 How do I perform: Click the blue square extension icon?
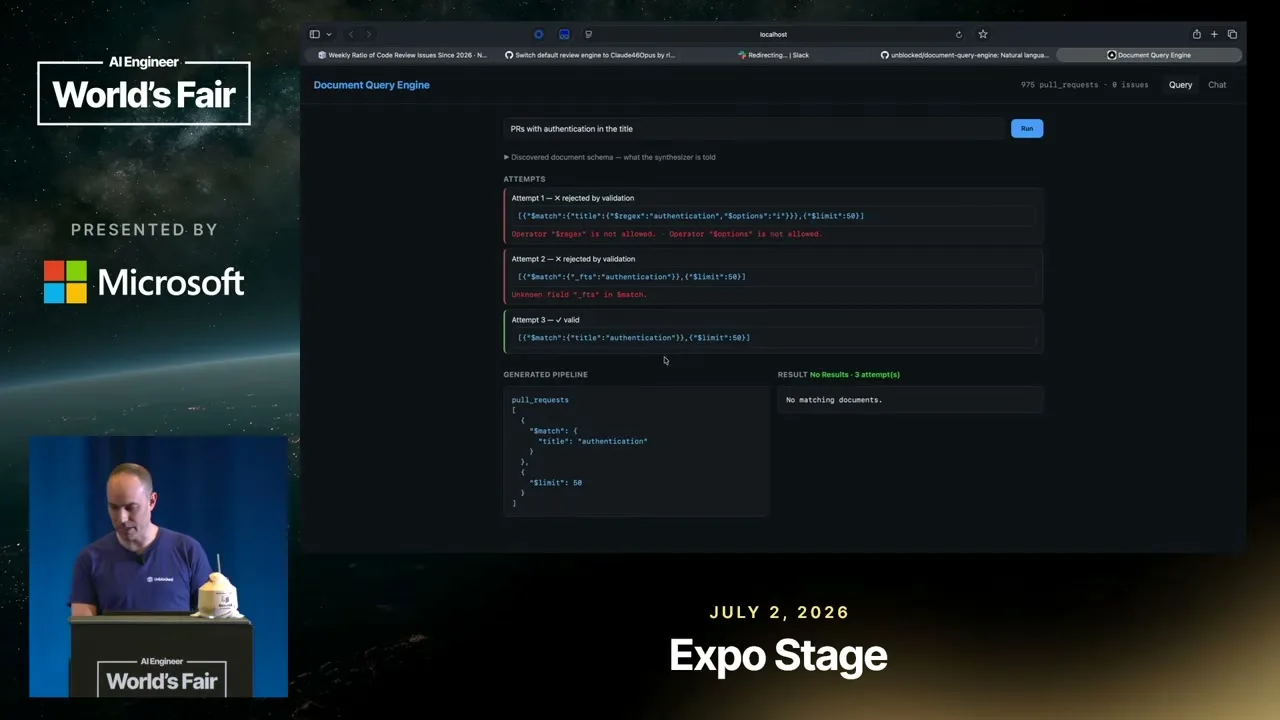click(564, 34)
